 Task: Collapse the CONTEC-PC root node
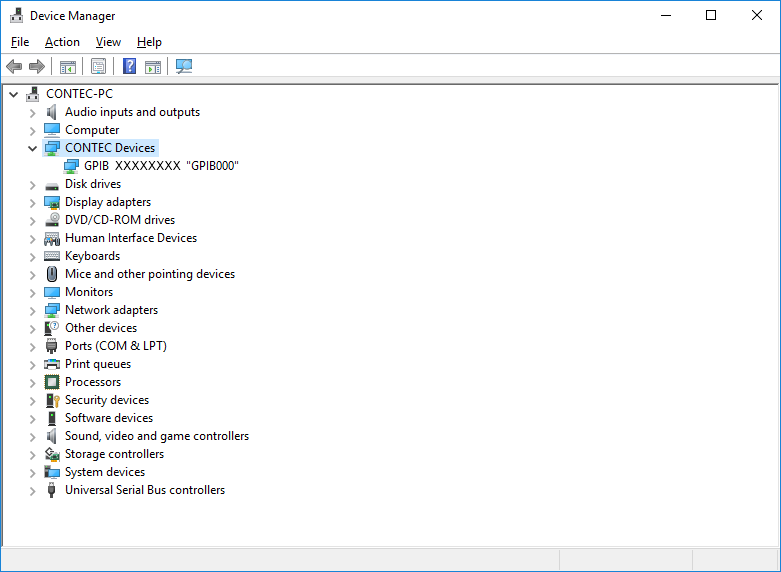pos(13,94)
